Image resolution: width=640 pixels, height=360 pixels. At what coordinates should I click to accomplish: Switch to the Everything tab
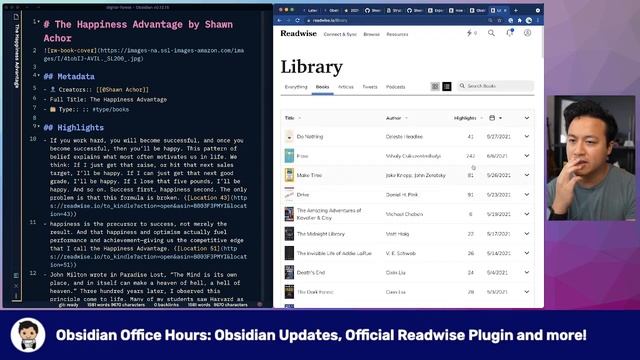pos(296,87)
